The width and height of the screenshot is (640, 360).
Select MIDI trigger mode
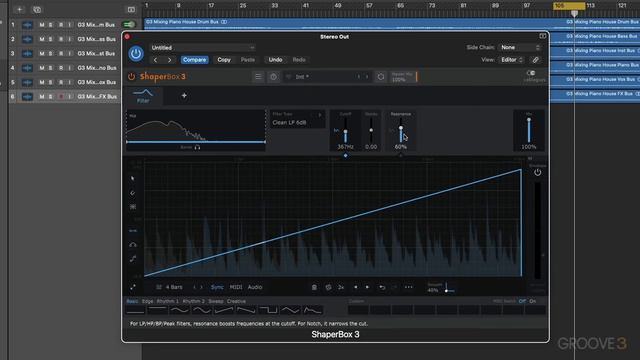coord(236,287)
